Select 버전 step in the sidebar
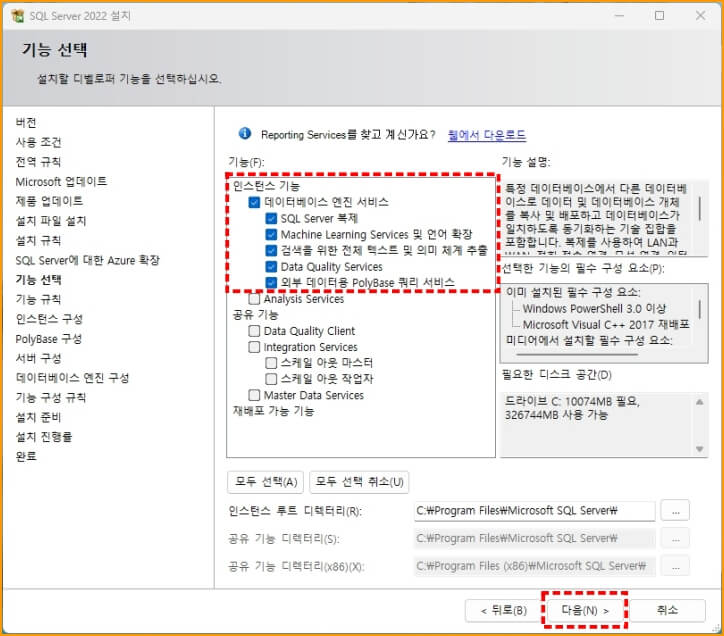Viewport: 724px width, 636px height. 26,123
